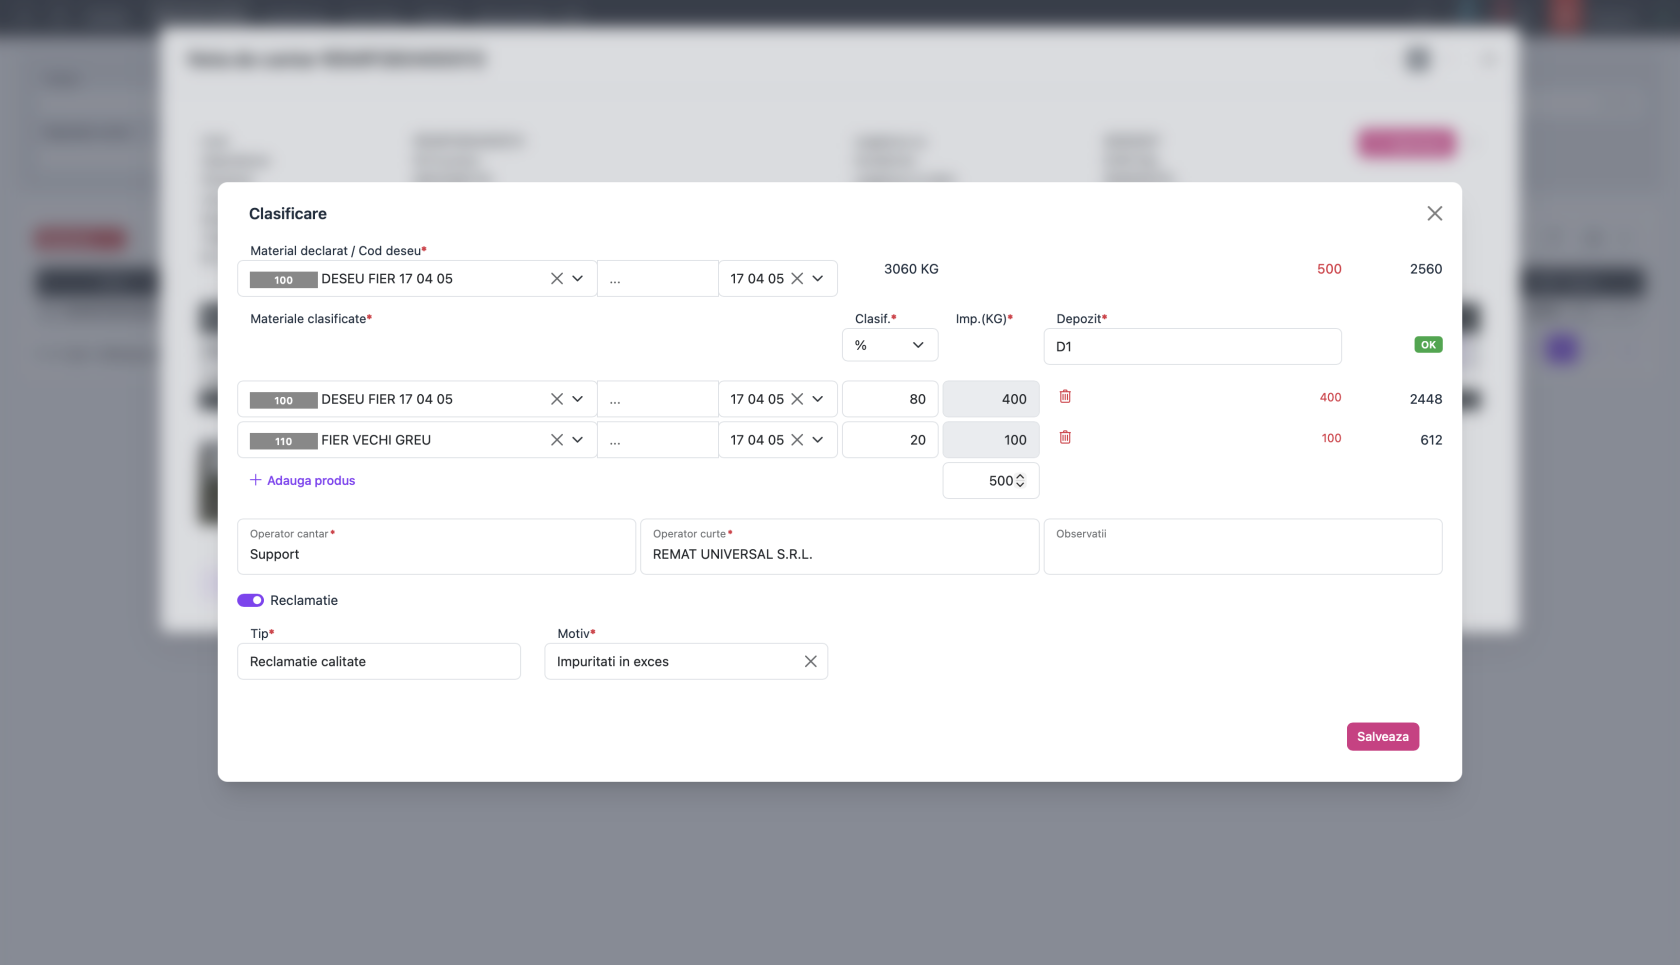Click the 2560 net value
Image resolution: width=1680 pixels, height=965 pixels.
click(1426, 269)
